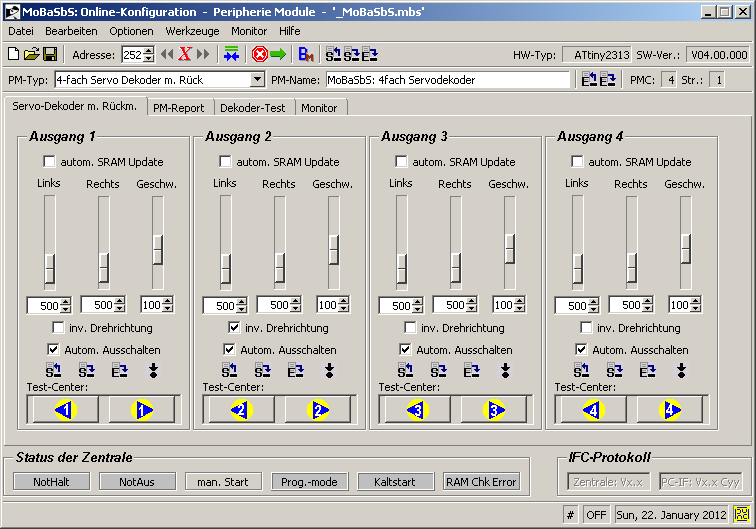Viewport: 756px width, 529px height.
Task: Open a file with the folder icon
Action: click(31, 54)
